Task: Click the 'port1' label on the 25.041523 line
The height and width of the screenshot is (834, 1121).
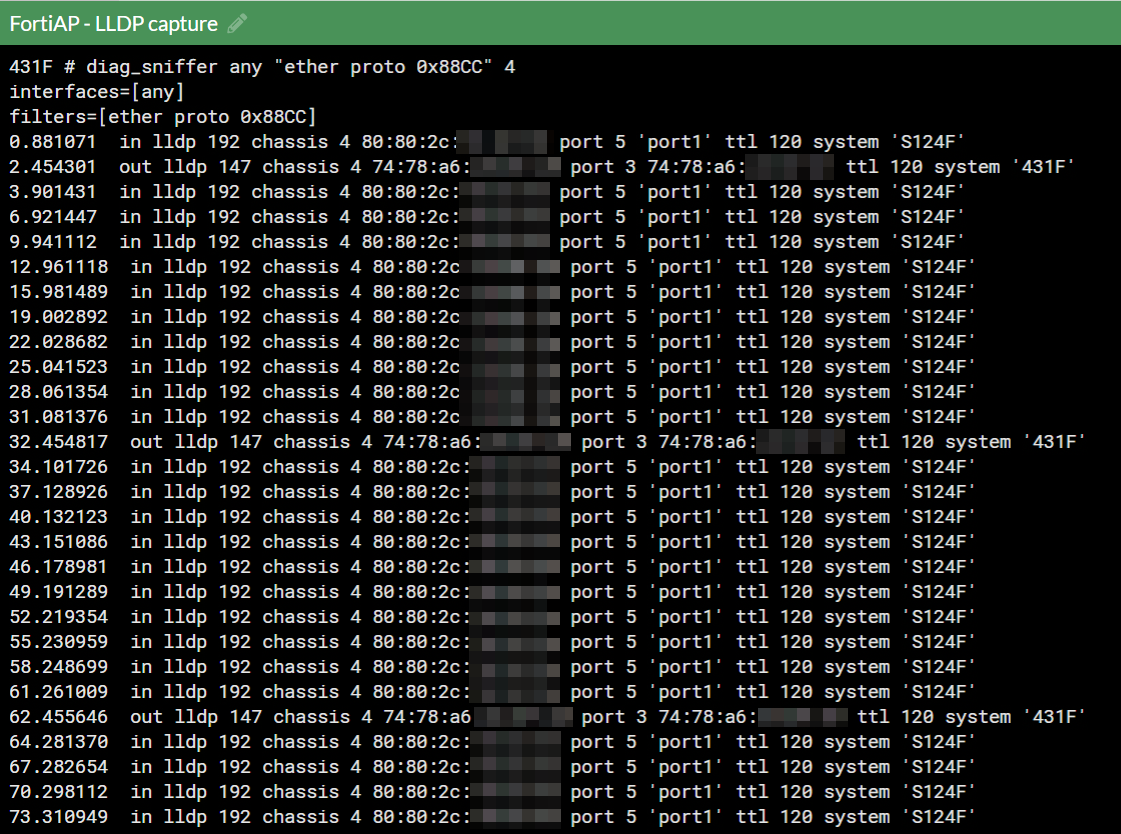Action: (x=687, y=367)
